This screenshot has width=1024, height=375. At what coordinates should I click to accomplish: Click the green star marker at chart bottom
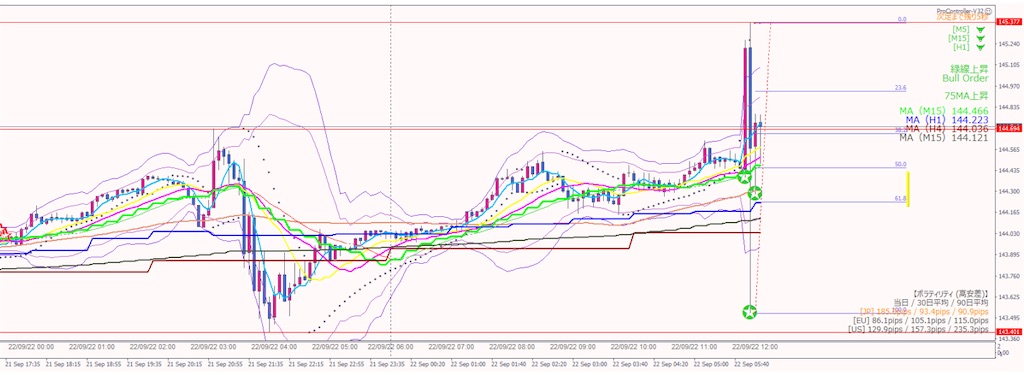coord(750,312)
